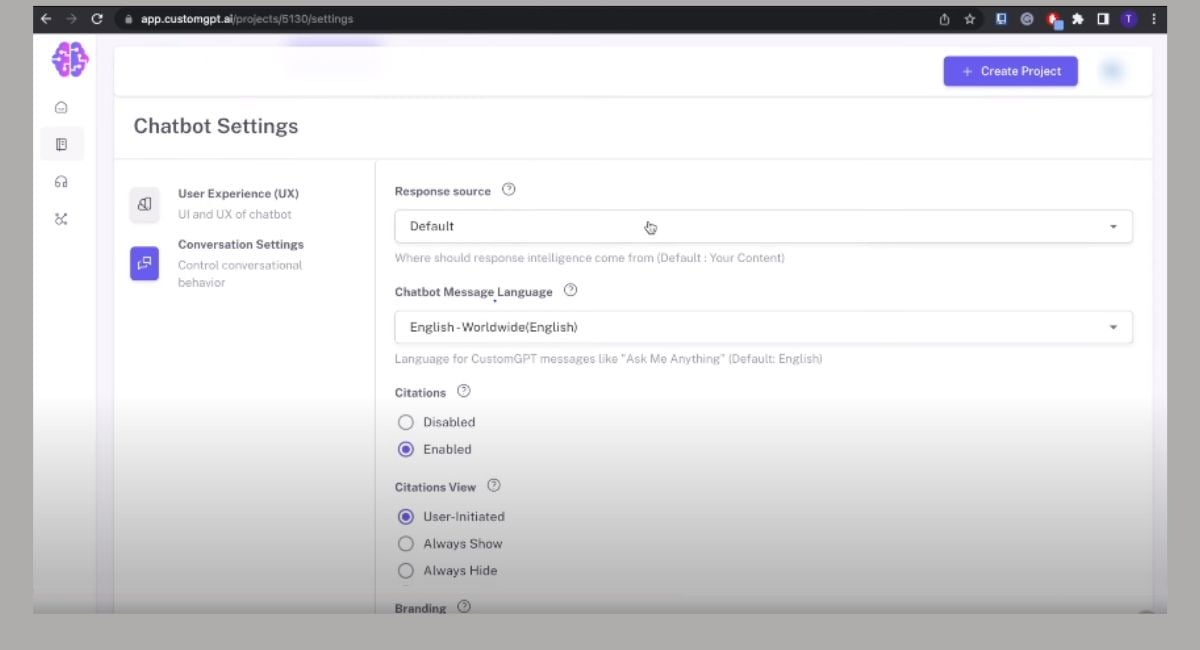Screen dimensions: 1200x650
Task: Choose Always Show for Citations View
Action: coord(406,543)
